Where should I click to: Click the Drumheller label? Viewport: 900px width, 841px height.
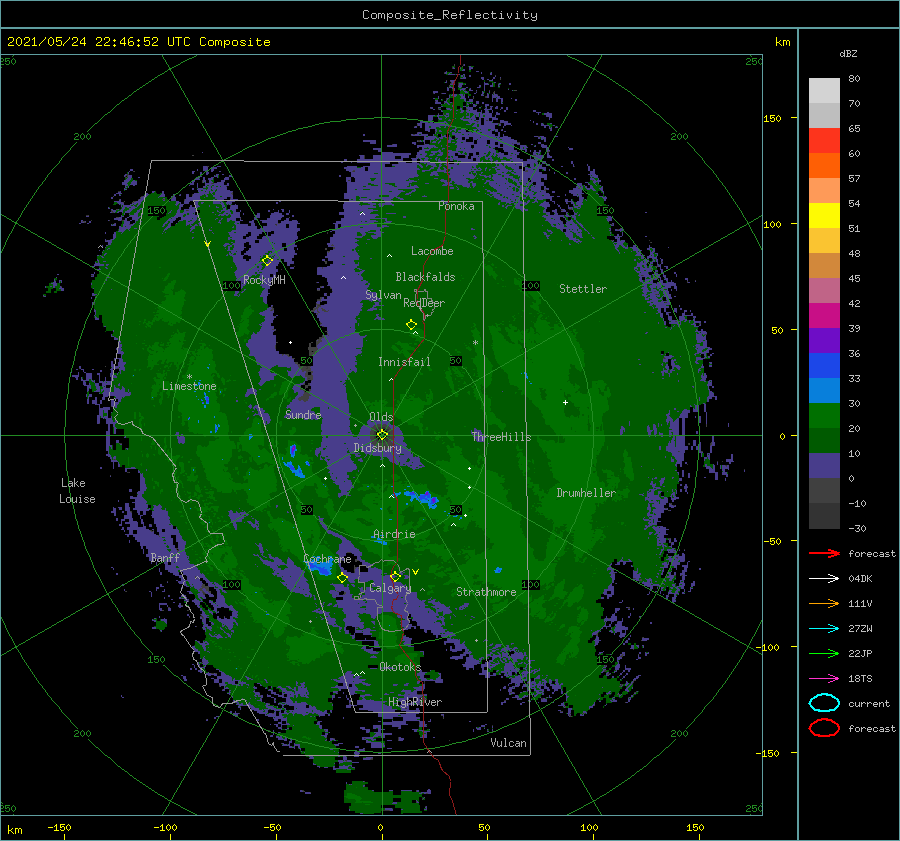[586, 493]
